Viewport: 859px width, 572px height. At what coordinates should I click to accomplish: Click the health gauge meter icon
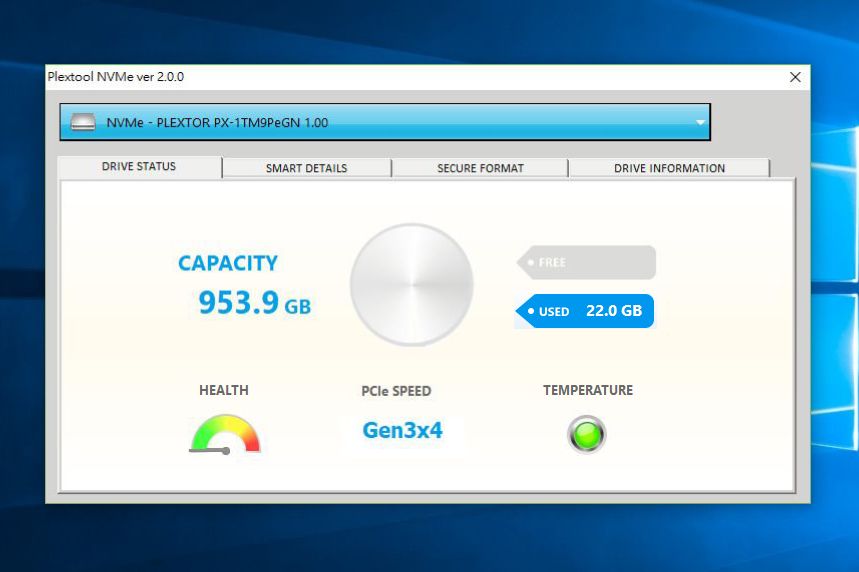coord(225,434)
